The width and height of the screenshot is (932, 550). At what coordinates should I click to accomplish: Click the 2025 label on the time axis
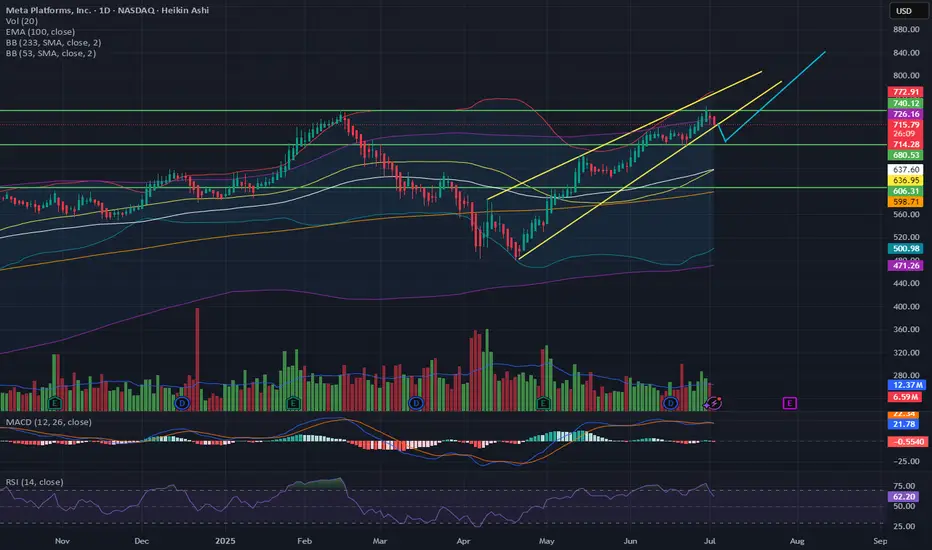pyautogui.click(x=225, y=541)
